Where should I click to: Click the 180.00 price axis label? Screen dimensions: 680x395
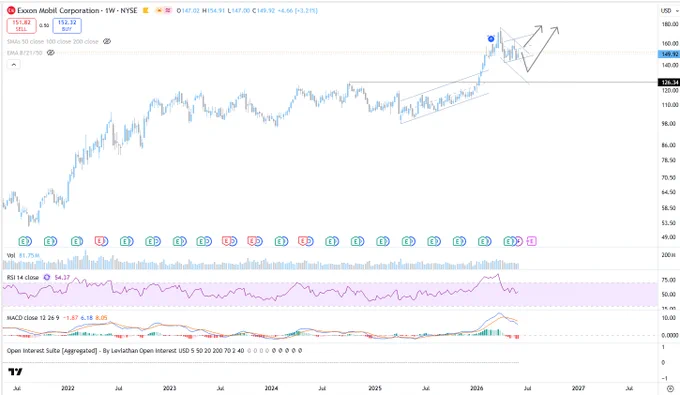[x=670, y=24]
